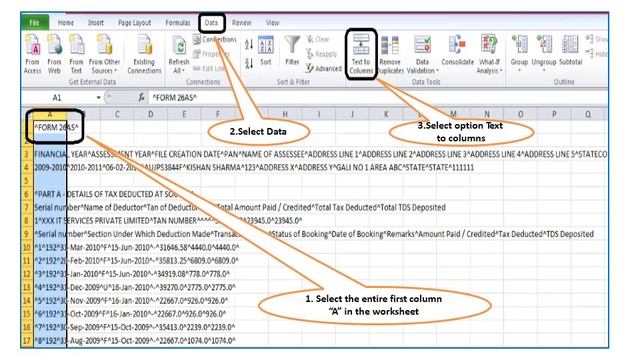640x360 pixels.
Task: Switch to the Data tab
Action: (x=211, y=23)
